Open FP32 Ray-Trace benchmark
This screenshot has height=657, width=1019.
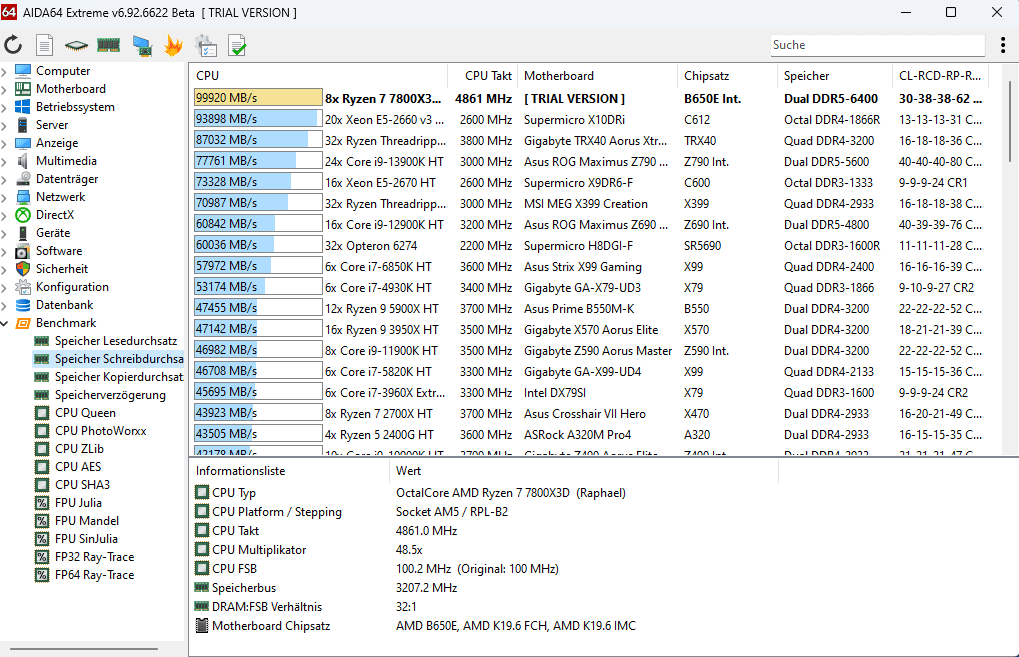coord(94,557)
